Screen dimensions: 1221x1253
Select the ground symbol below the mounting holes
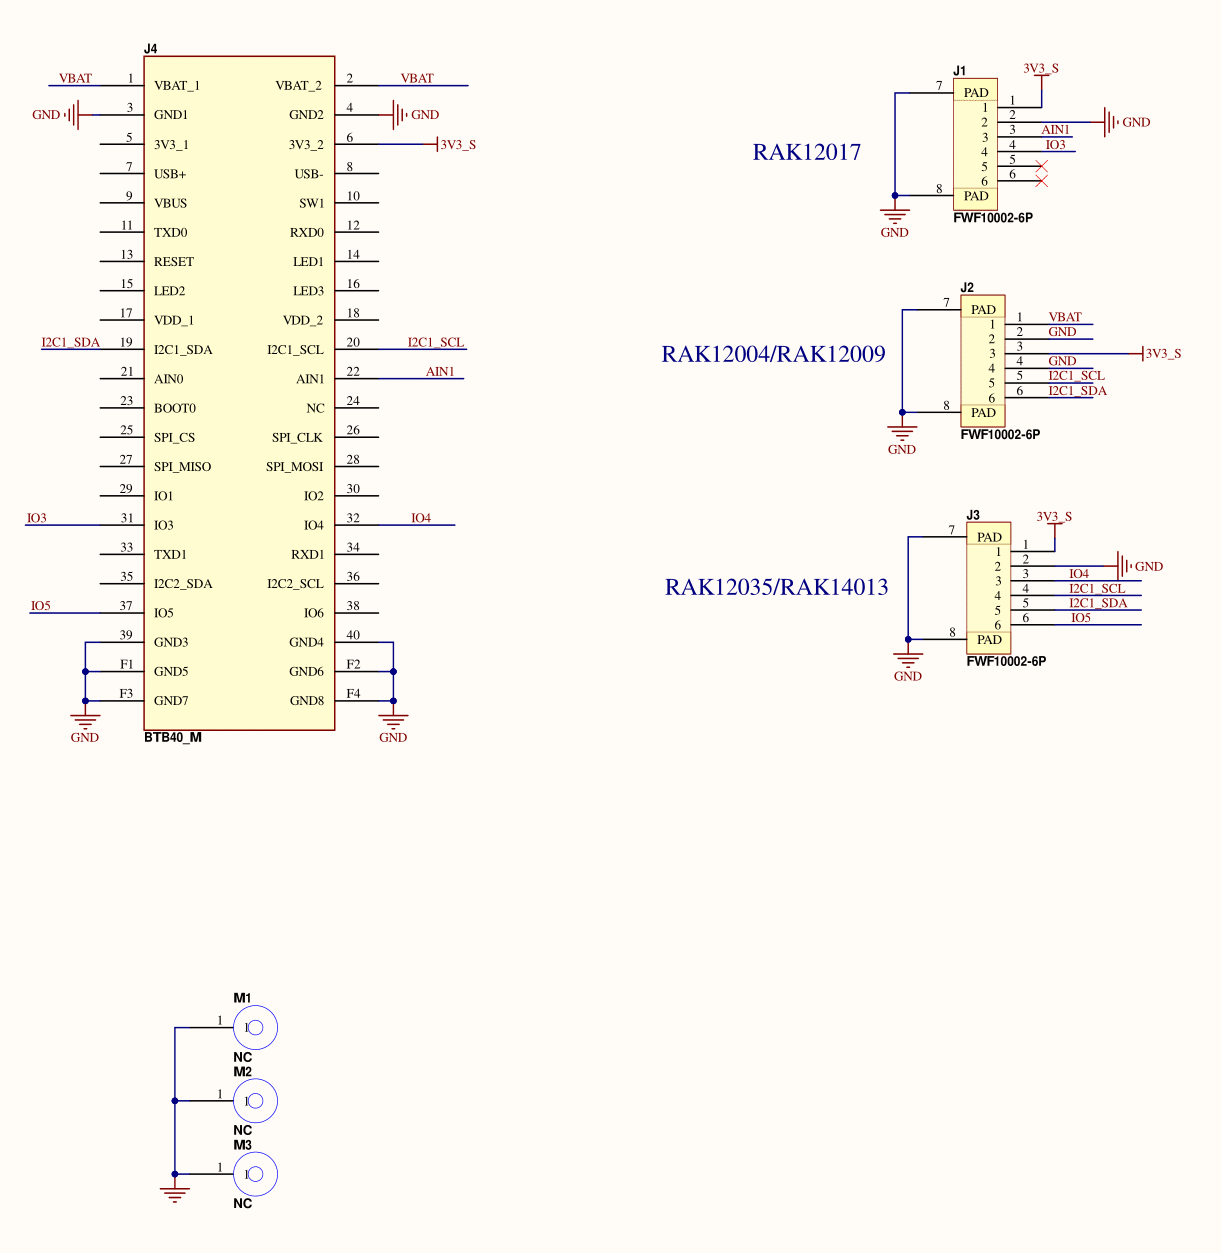coord(175,1191)
